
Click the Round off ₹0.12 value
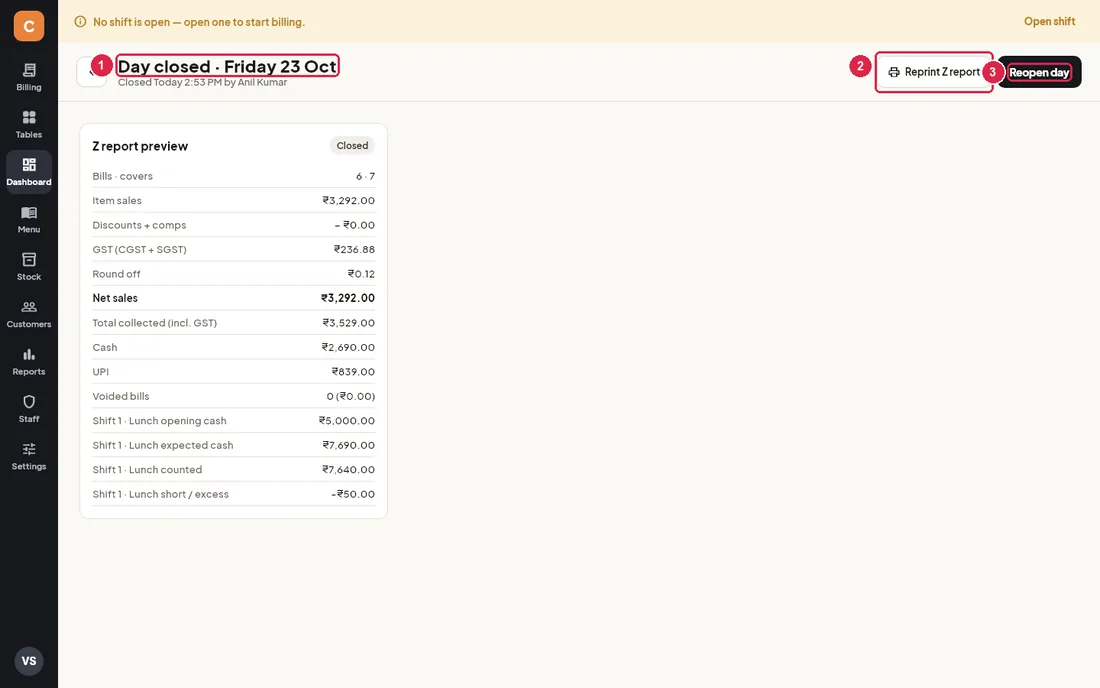pos(361,274)
